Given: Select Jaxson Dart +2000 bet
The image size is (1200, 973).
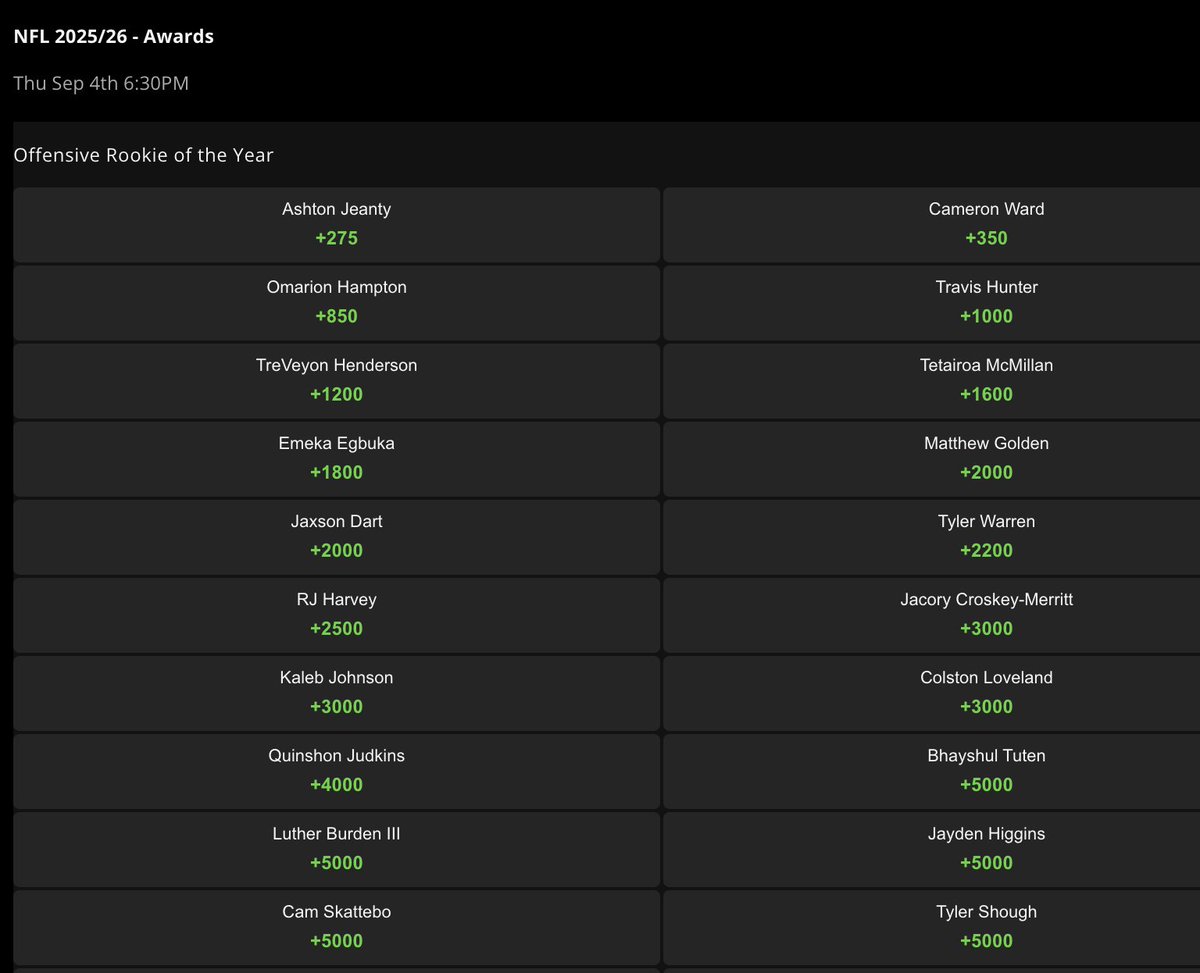Looking at the screenshot, I should point(336,536).
